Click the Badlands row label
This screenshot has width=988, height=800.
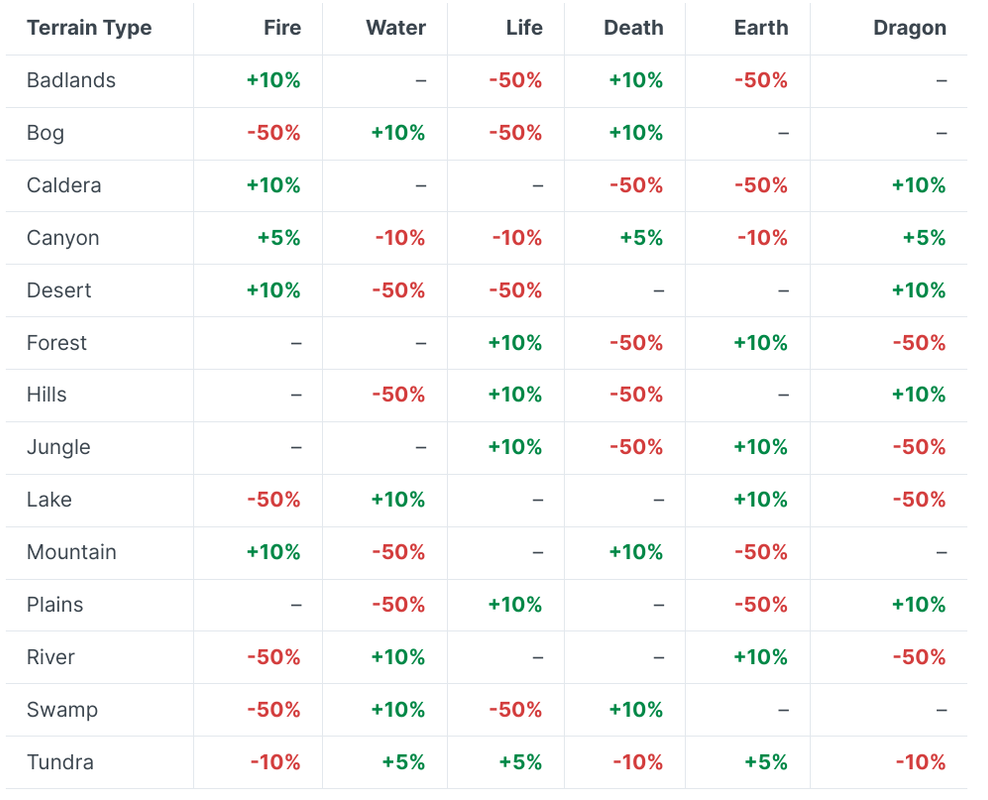point(71,81)
